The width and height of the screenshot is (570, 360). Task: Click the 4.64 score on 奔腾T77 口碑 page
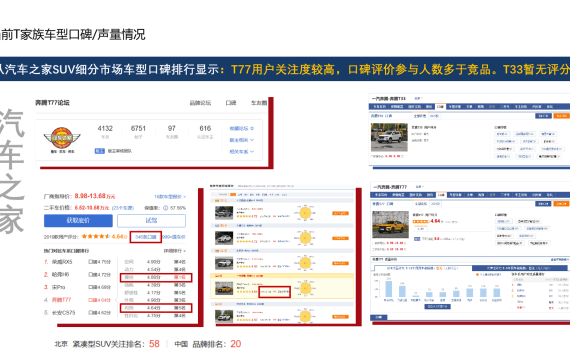coord(435,221)
